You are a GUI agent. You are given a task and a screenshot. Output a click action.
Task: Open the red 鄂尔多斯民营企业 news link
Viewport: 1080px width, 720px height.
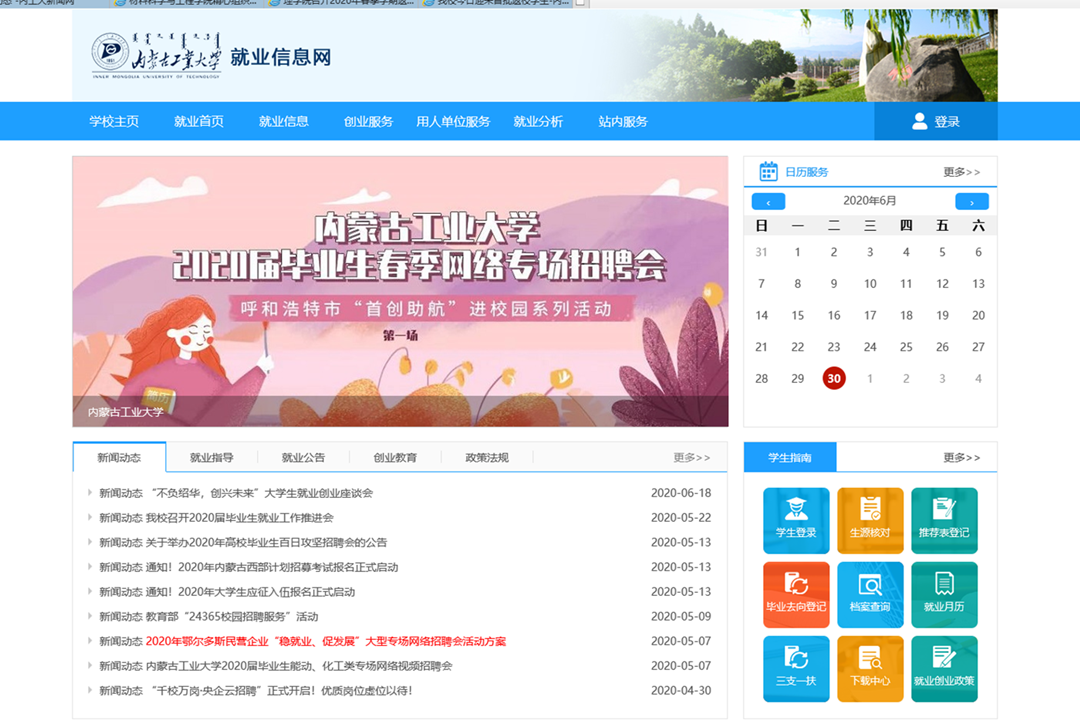(326, 641)
